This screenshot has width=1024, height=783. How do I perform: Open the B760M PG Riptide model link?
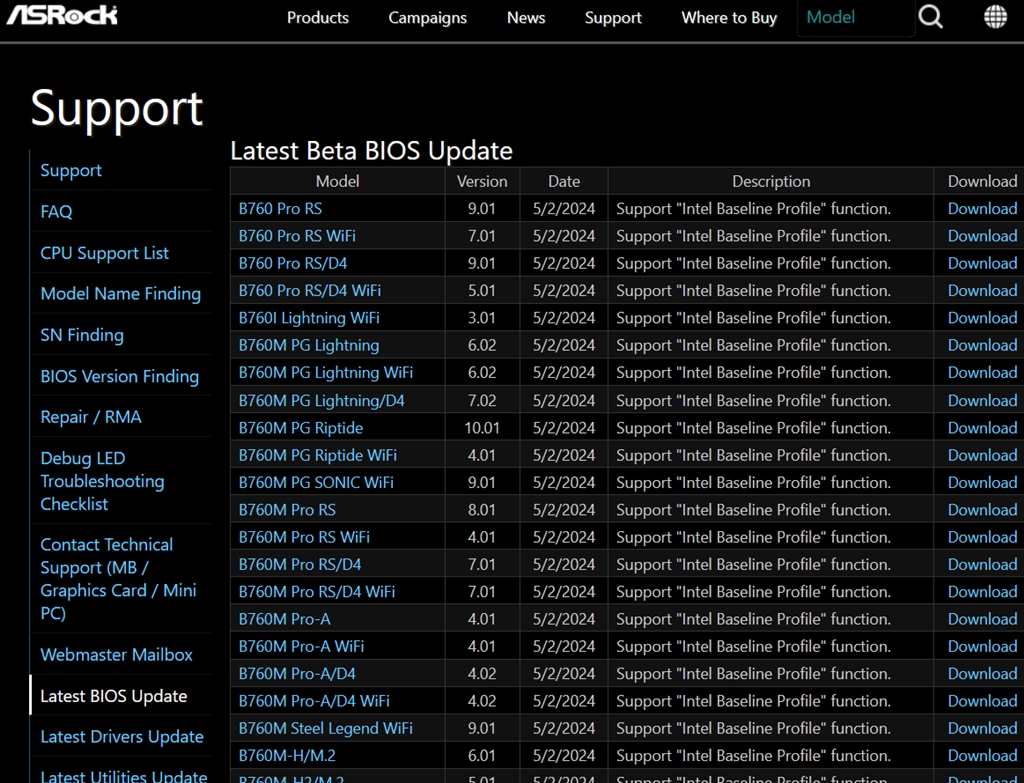(300, 428)
